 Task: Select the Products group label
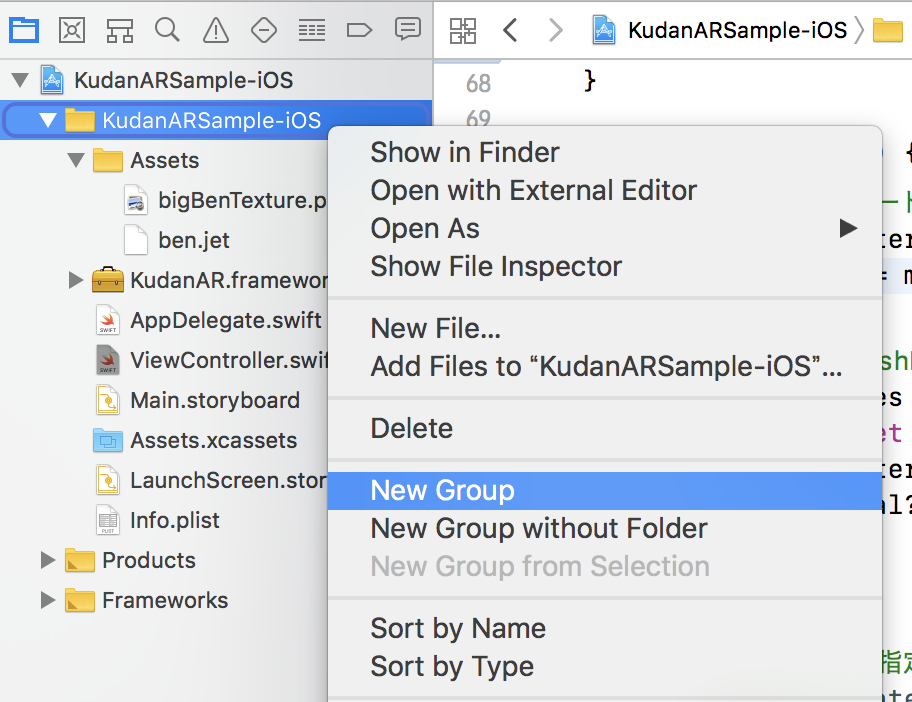(149, 560)
